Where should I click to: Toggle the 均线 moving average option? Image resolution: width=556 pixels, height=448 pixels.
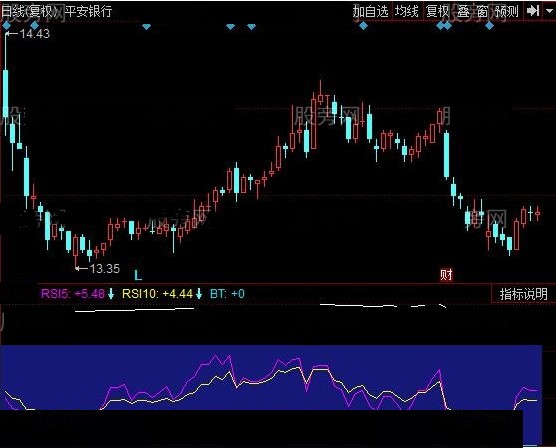(x=407, y=11)
